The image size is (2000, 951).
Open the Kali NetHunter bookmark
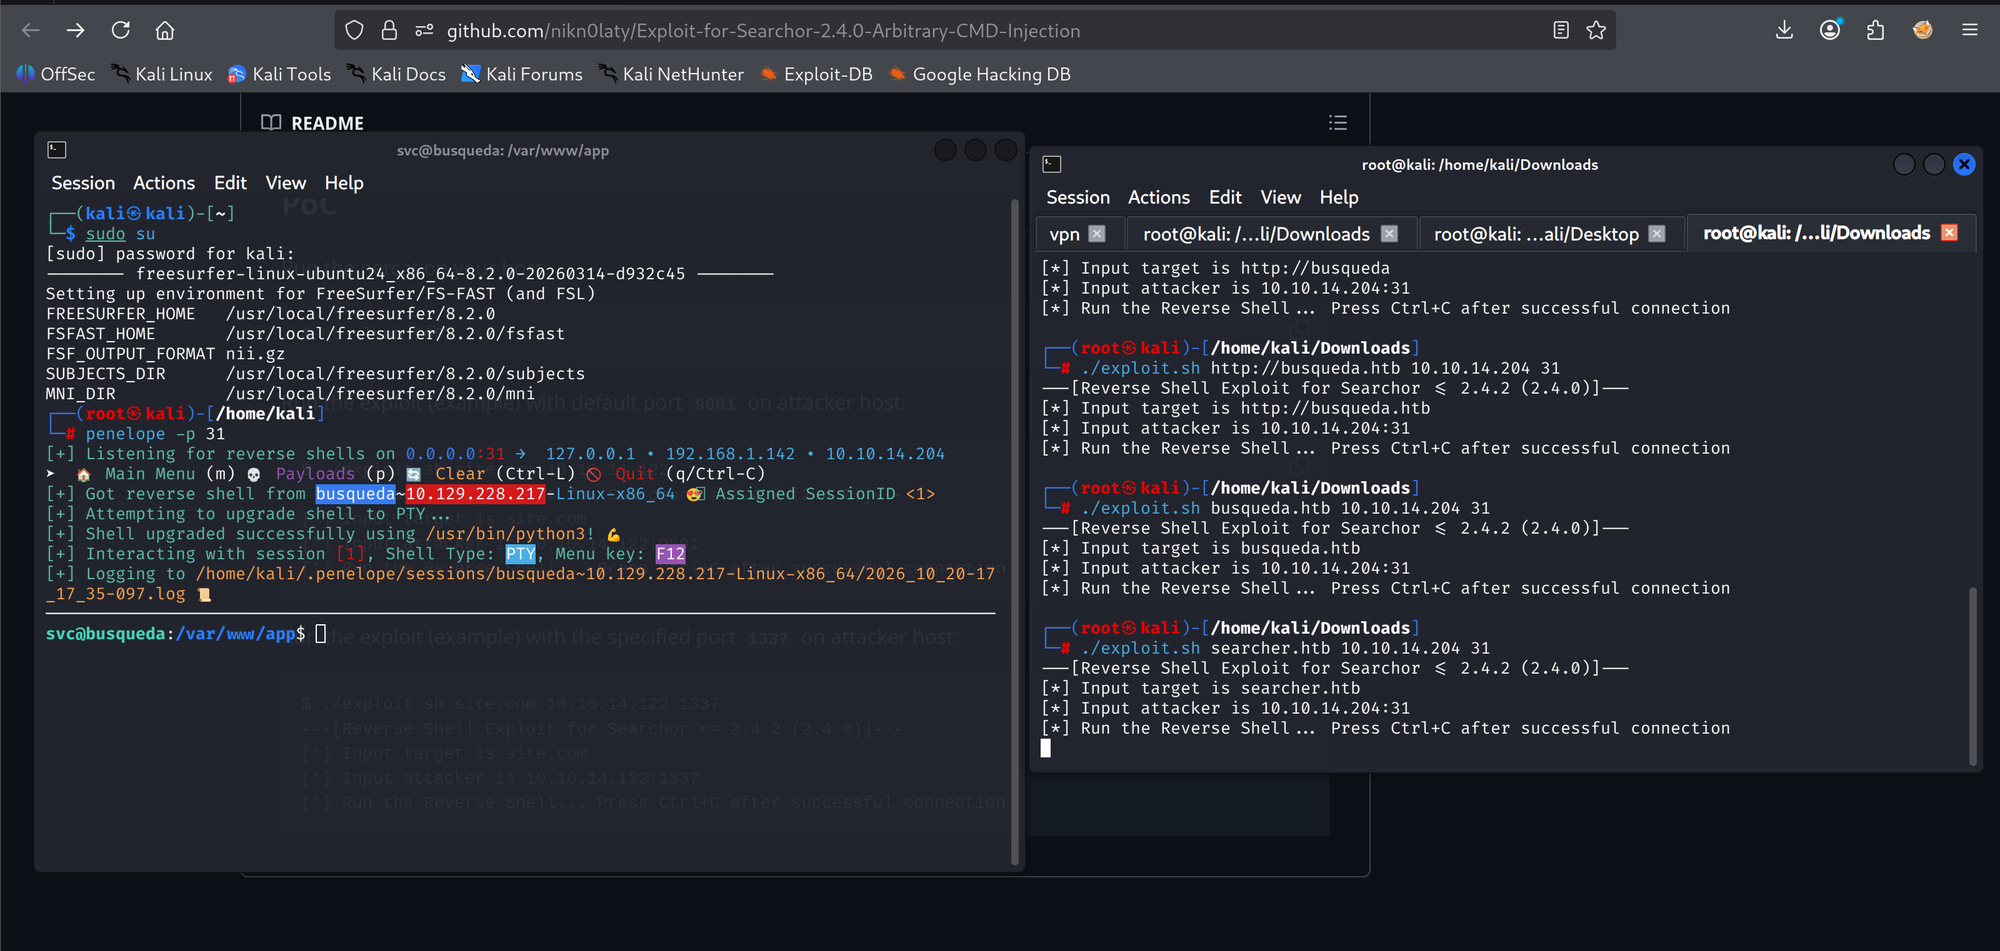click(671, 74)
